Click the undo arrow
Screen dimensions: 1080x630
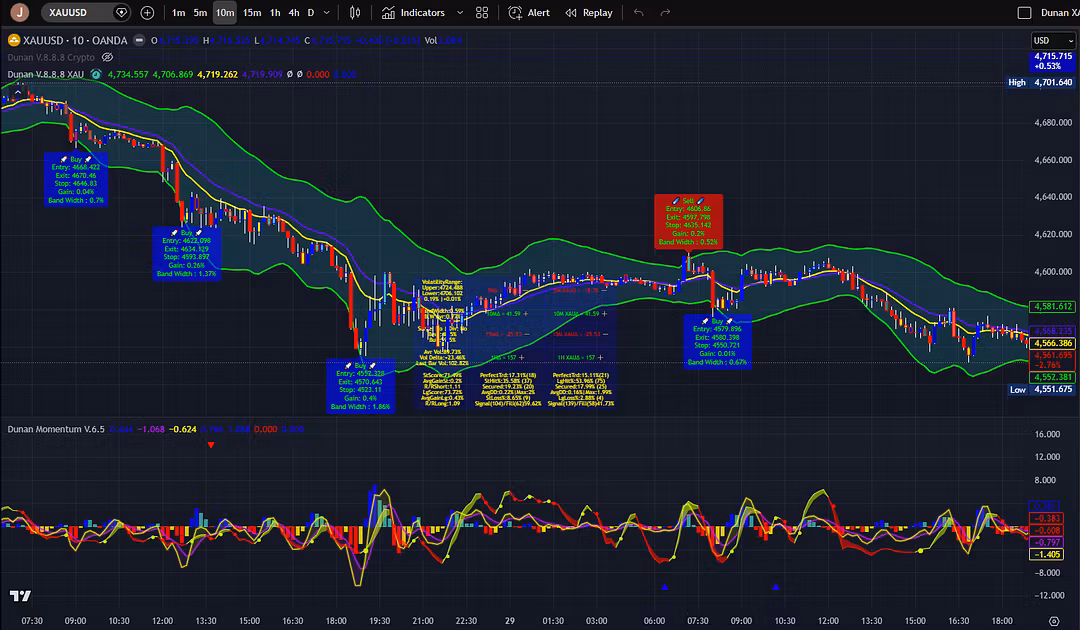tap(638, 12)
